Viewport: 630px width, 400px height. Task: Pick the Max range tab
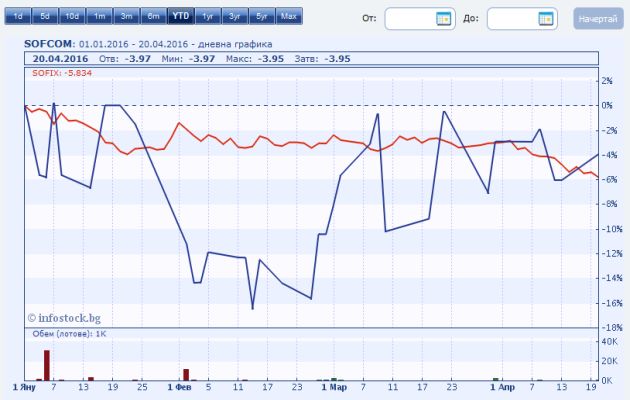(x=289, y=16)
